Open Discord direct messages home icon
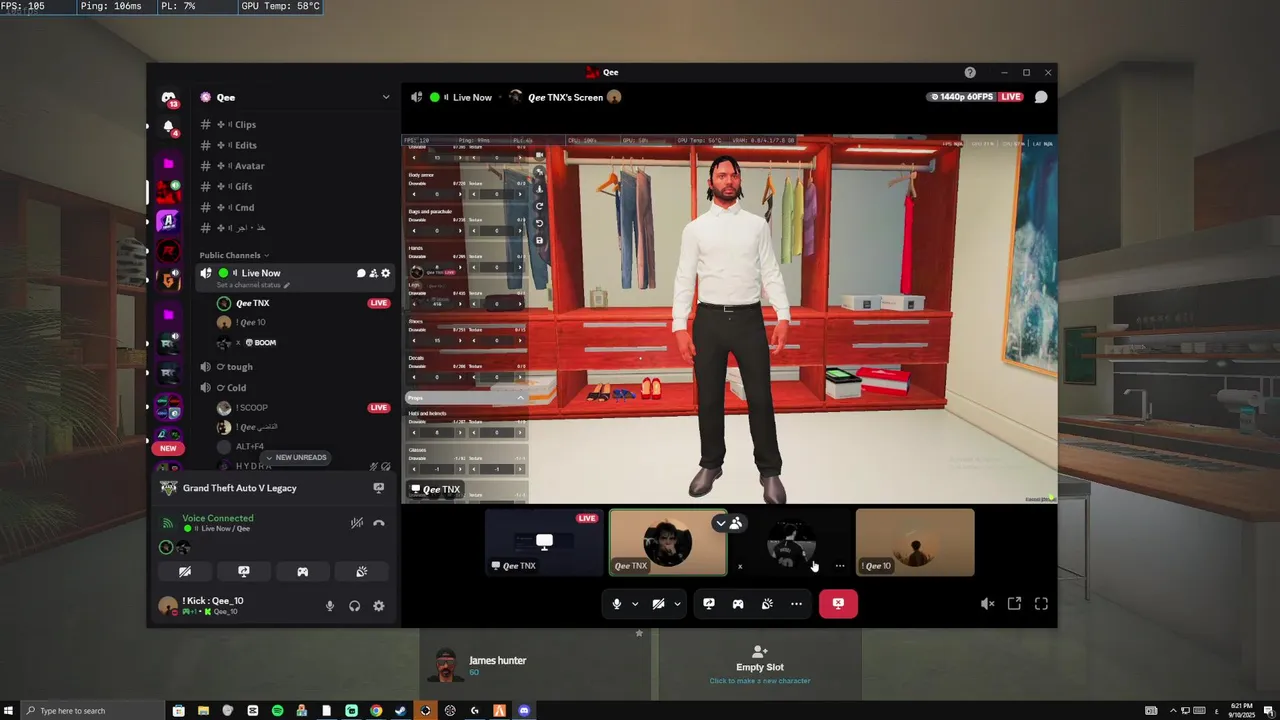This screenshot has height=720, width=1280. coord(169,97)
